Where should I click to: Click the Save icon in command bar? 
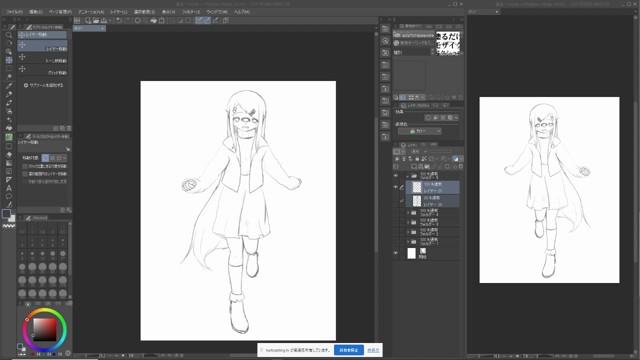(104, 20)
